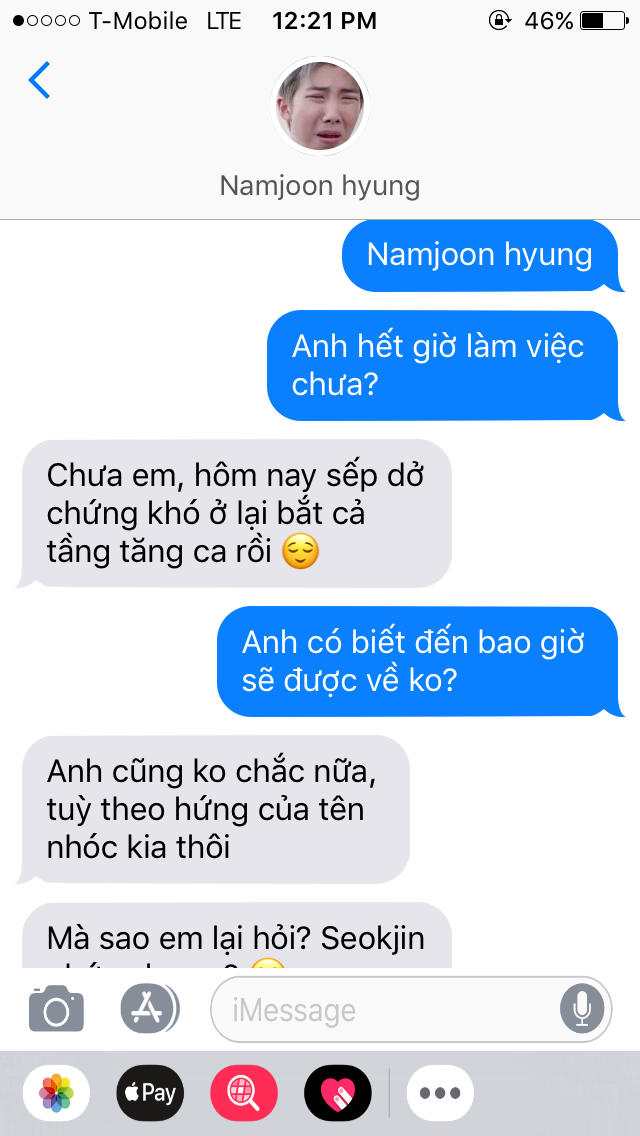Open the camera icon
Image resolution: width=640 pixels, height=1136 pixels.
click(56, 1008)
